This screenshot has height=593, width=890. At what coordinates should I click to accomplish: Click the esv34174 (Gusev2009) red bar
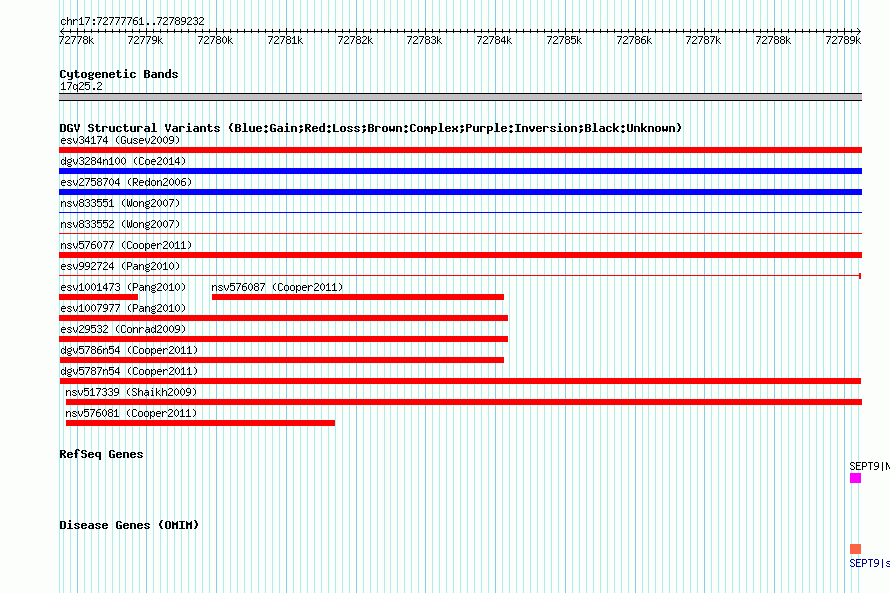(x=460, y=150)
